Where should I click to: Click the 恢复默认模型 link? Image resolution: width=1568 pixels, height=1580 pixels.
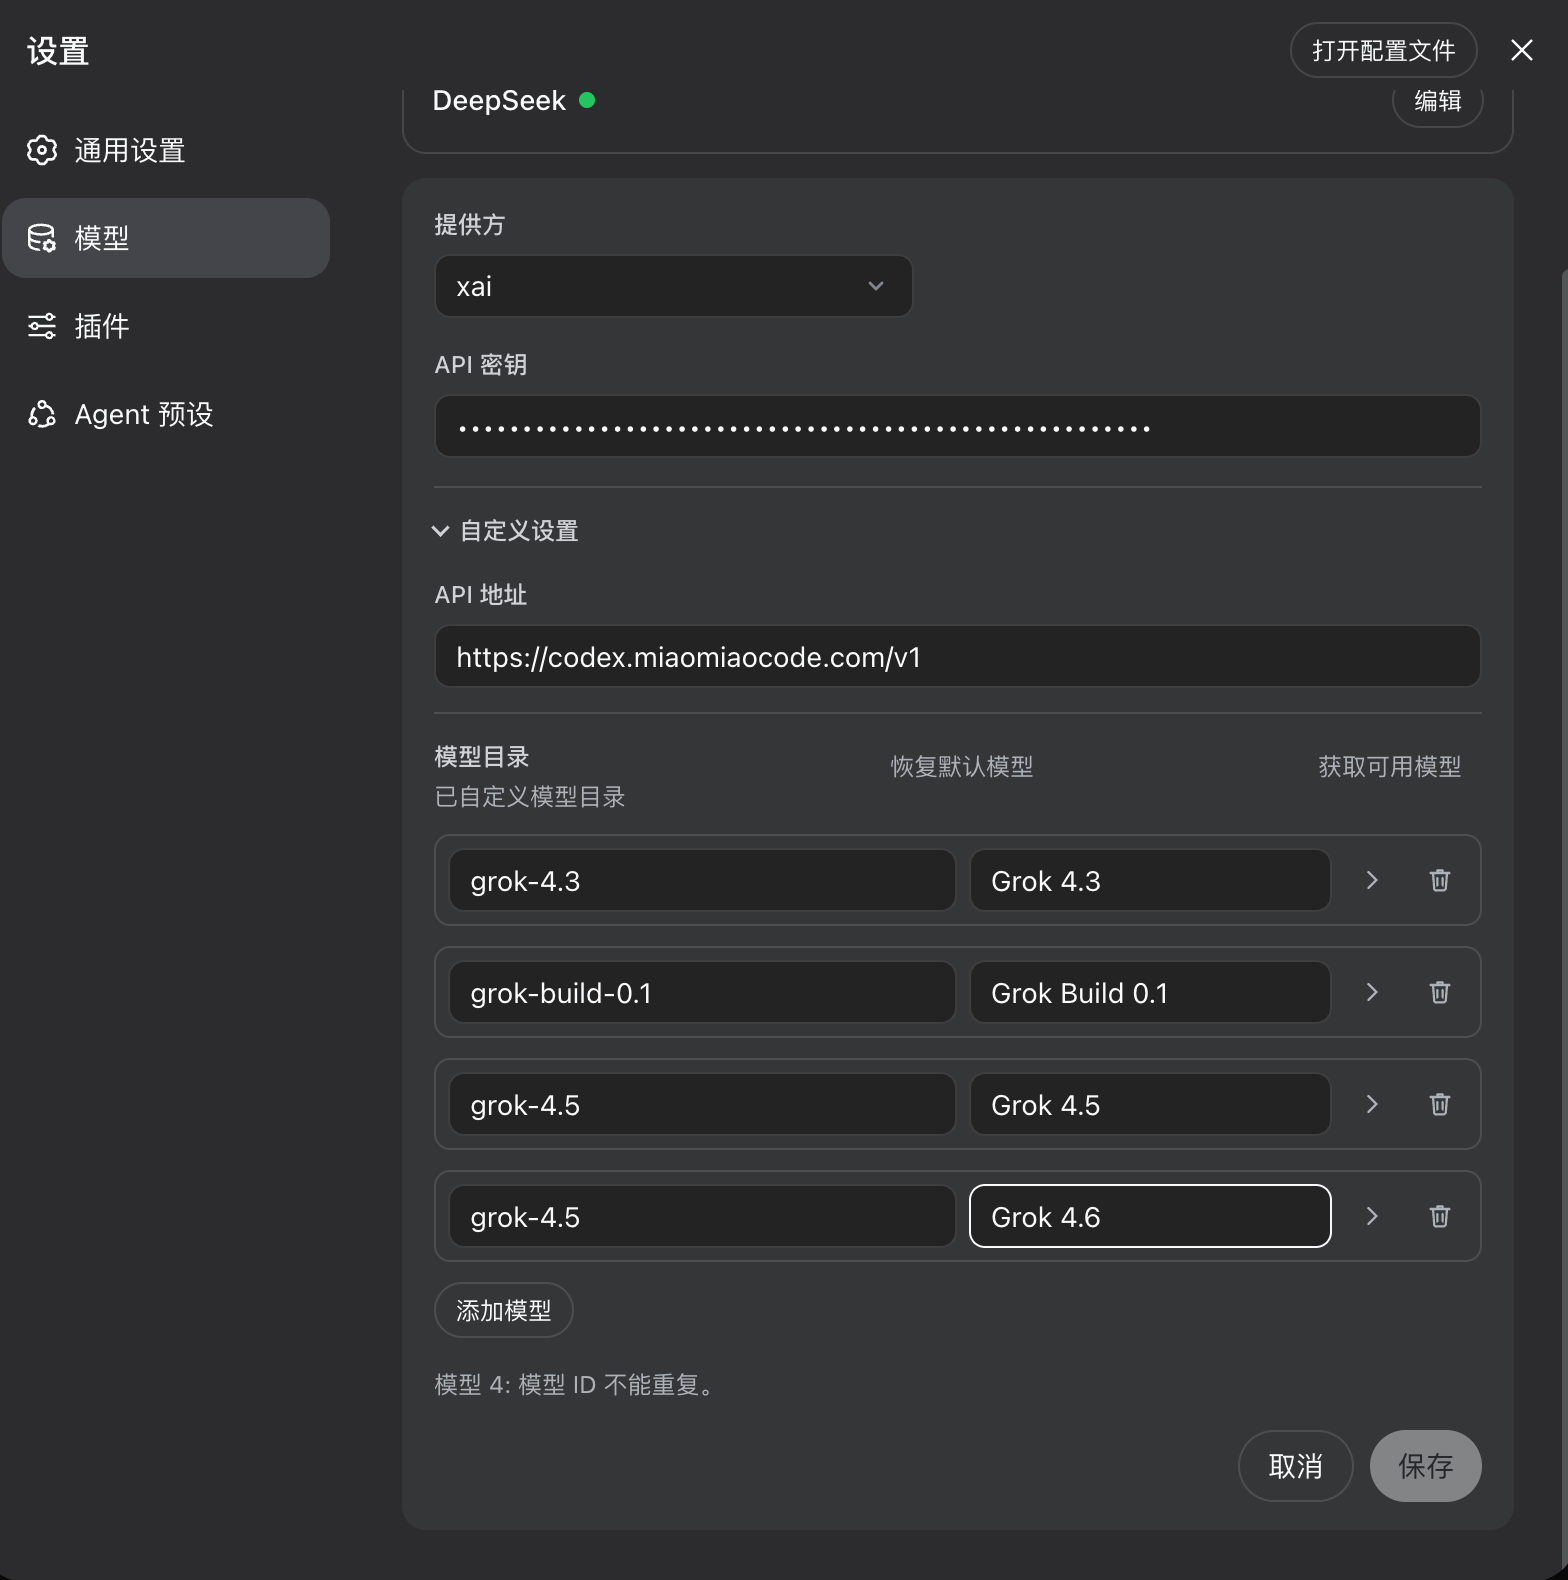pyautogui.click(x=962, y=767)
